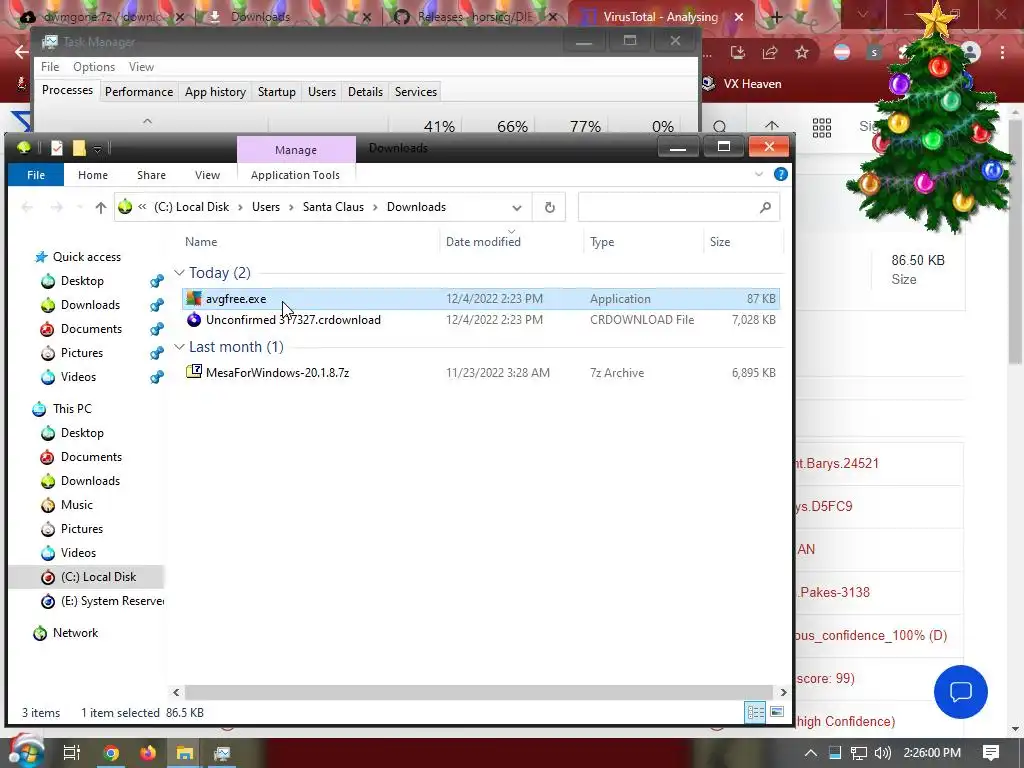Open Network in navigation pane
The height and width of the screenshot is (768, 1024).
point(75,633)
